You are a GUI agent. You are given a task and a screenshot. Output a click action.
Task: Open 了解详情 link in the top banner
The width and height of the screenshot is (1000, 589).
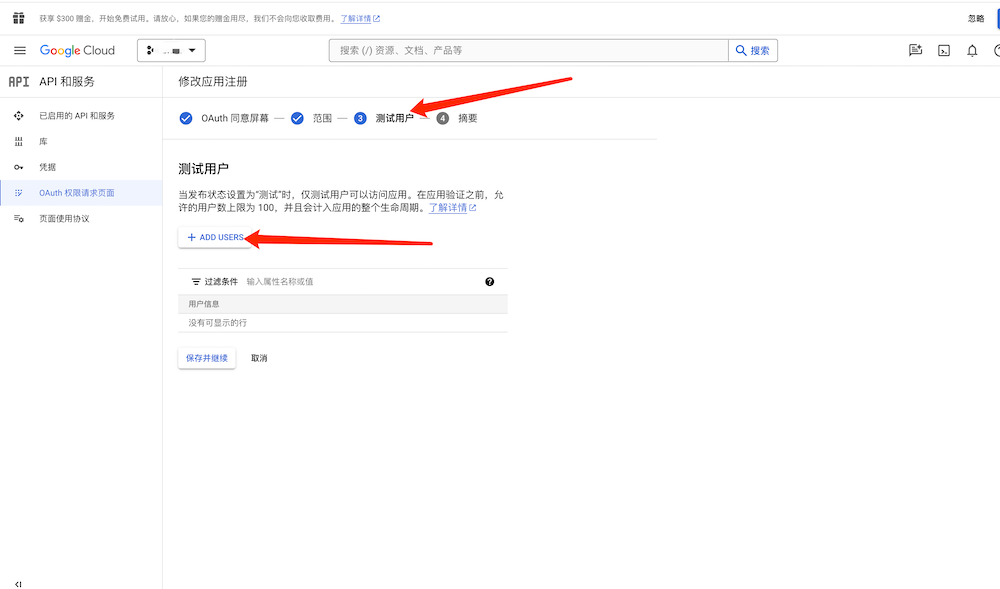(x=359, y=19)
